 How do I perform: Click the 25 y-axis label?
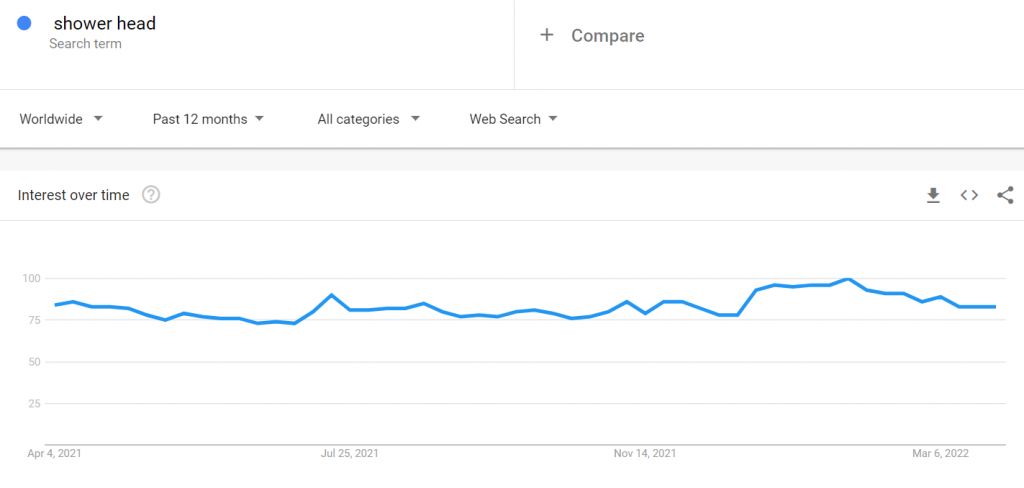coord(36,403)
